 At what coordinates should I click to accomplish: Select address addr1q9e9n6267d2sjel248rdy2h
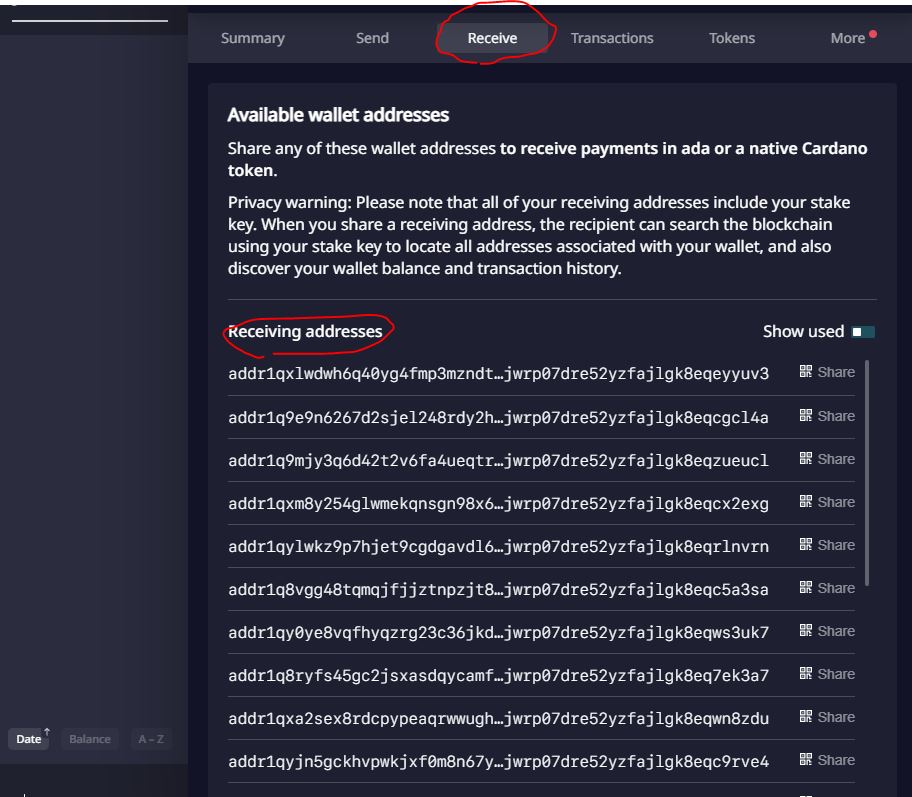[498, 418]
